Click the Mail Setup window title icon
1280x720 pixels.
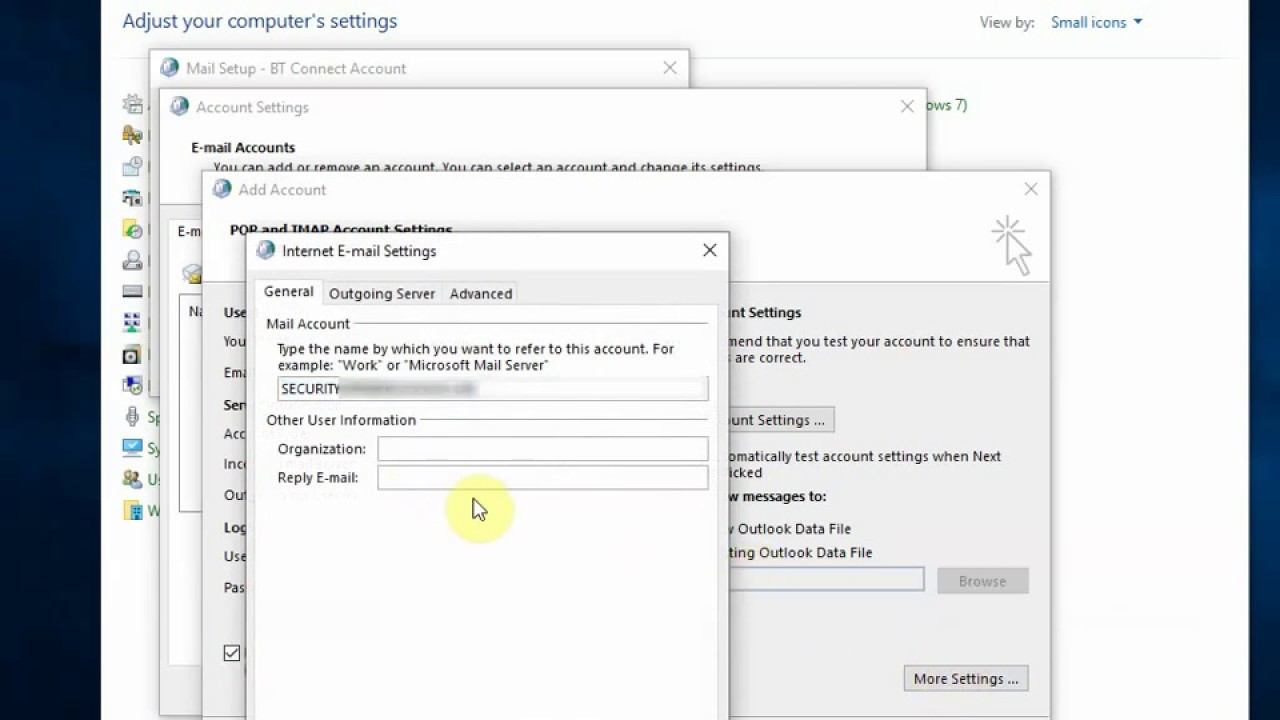pyautogui.click(x=170, y=68)
